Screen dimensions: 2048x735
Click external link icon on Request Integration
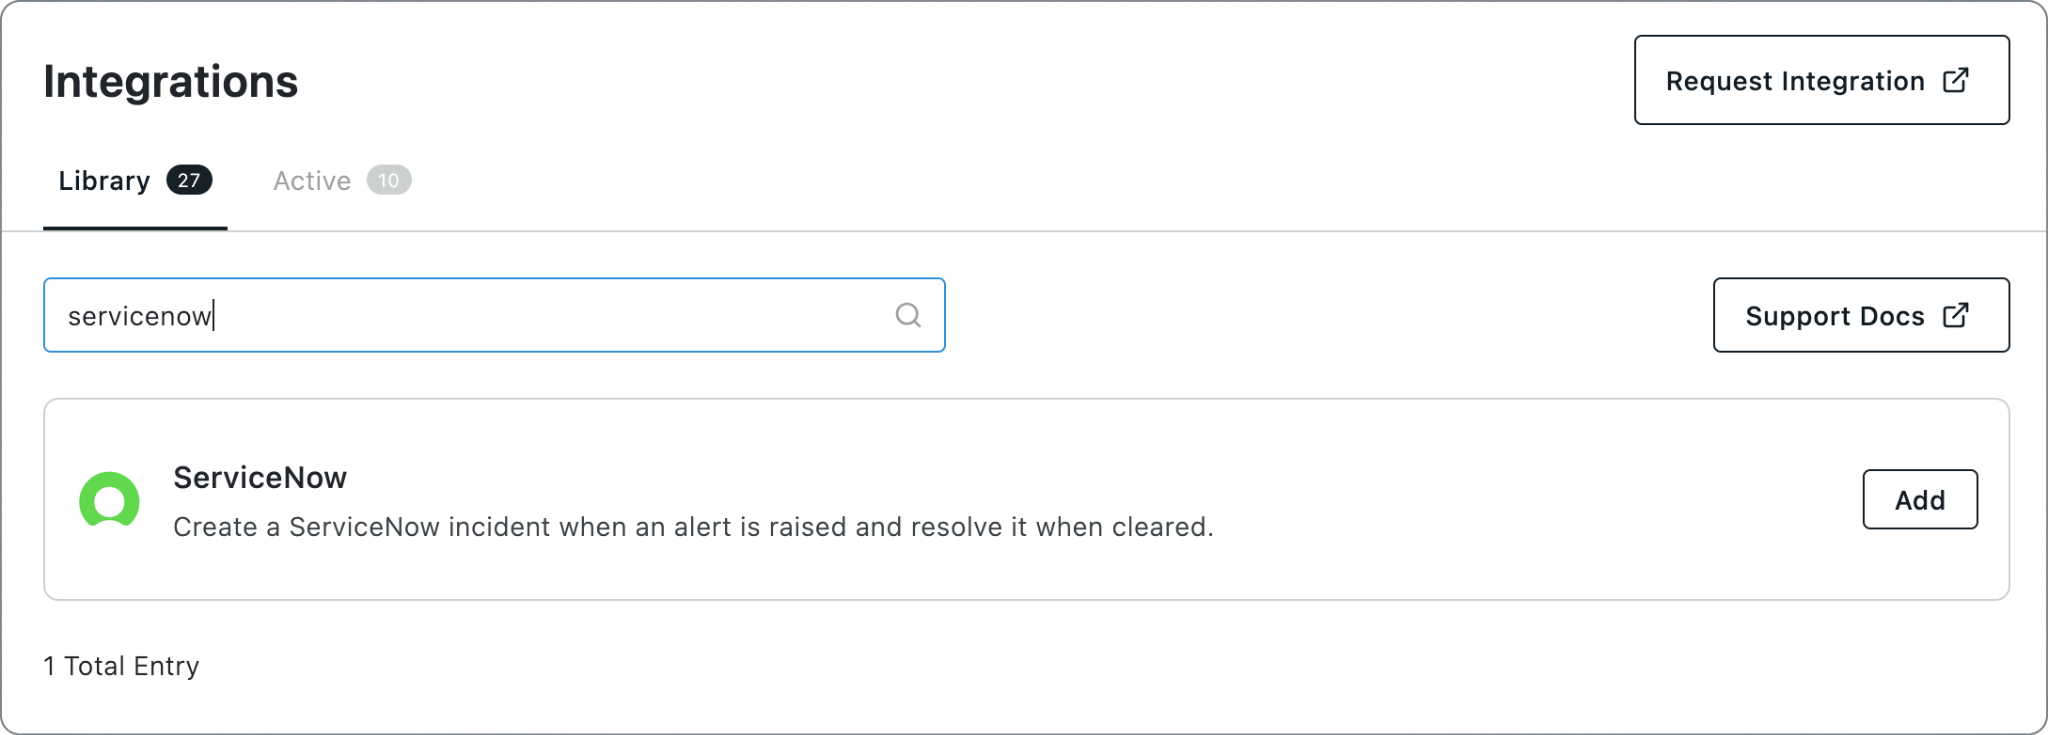(x=1956, y=80)
